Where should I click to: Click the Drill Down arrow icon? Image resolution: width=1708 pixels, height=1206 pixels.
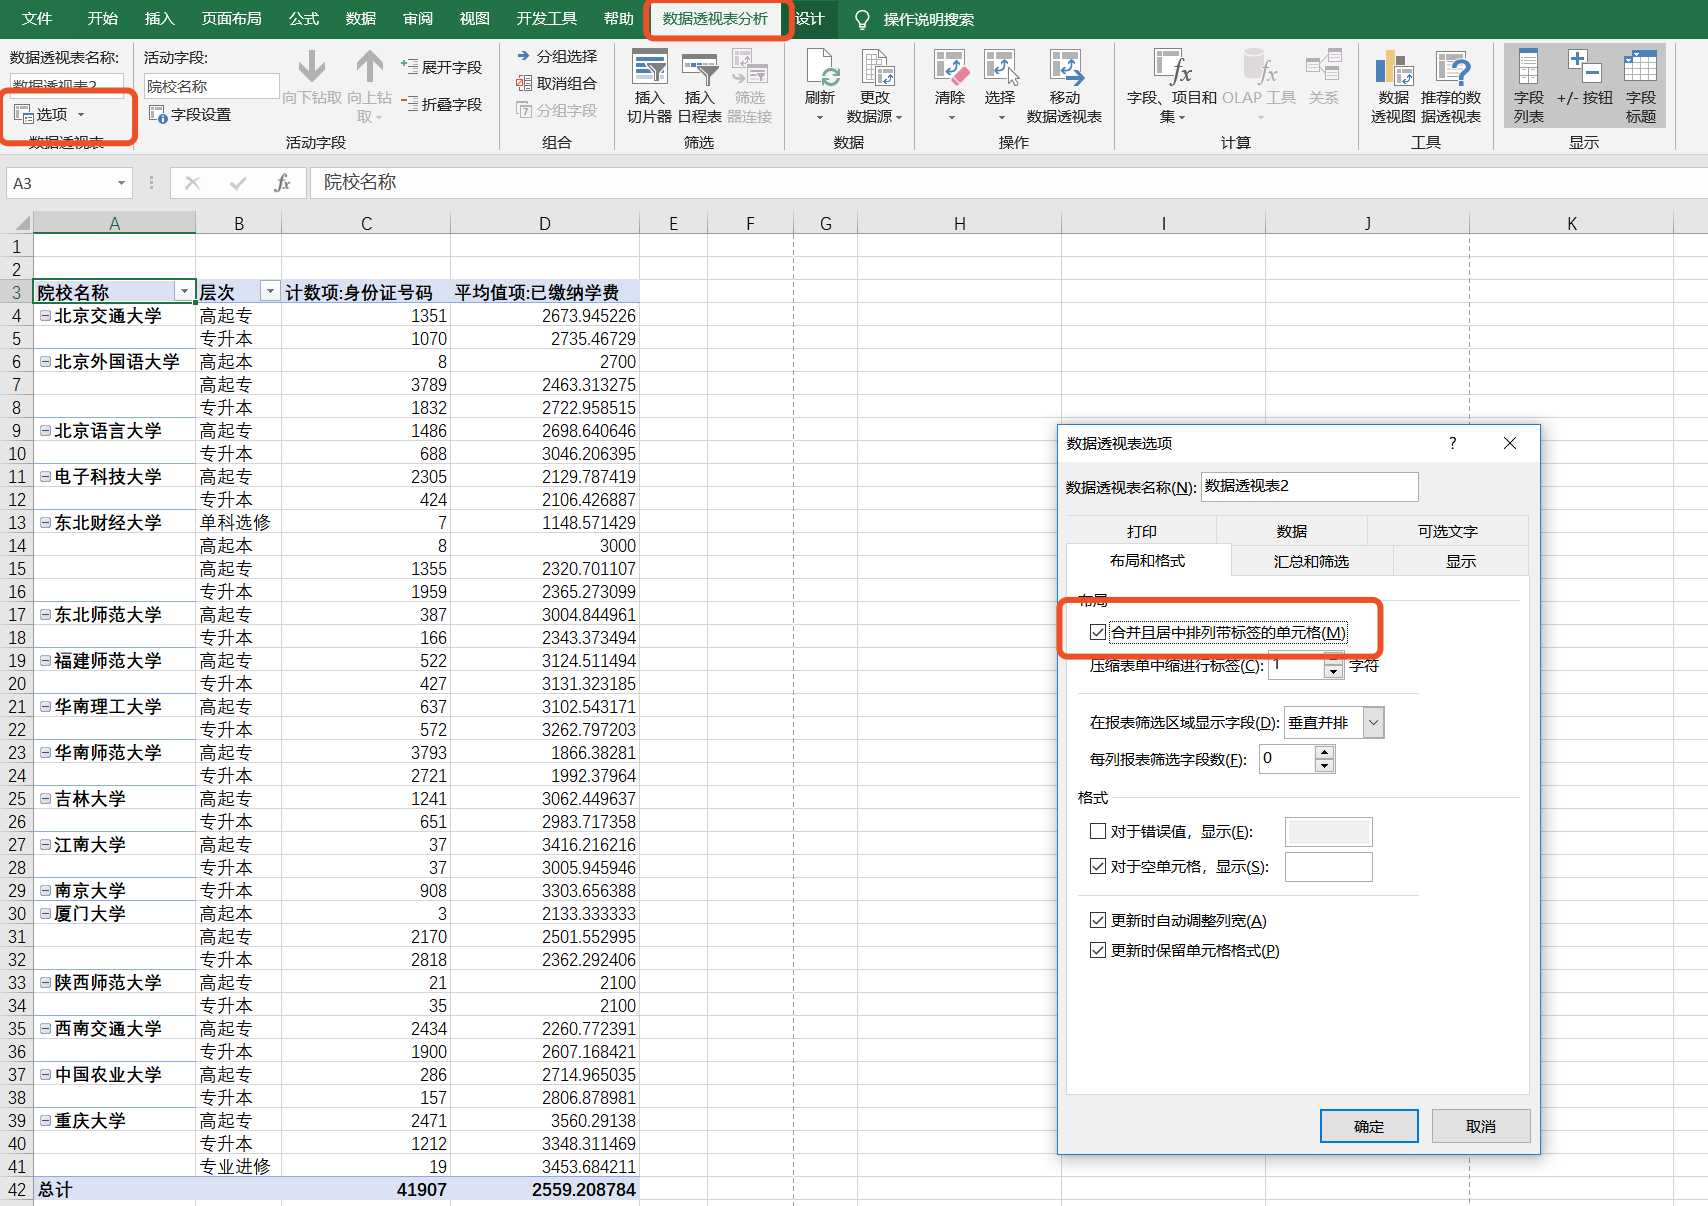pos(311,67)
